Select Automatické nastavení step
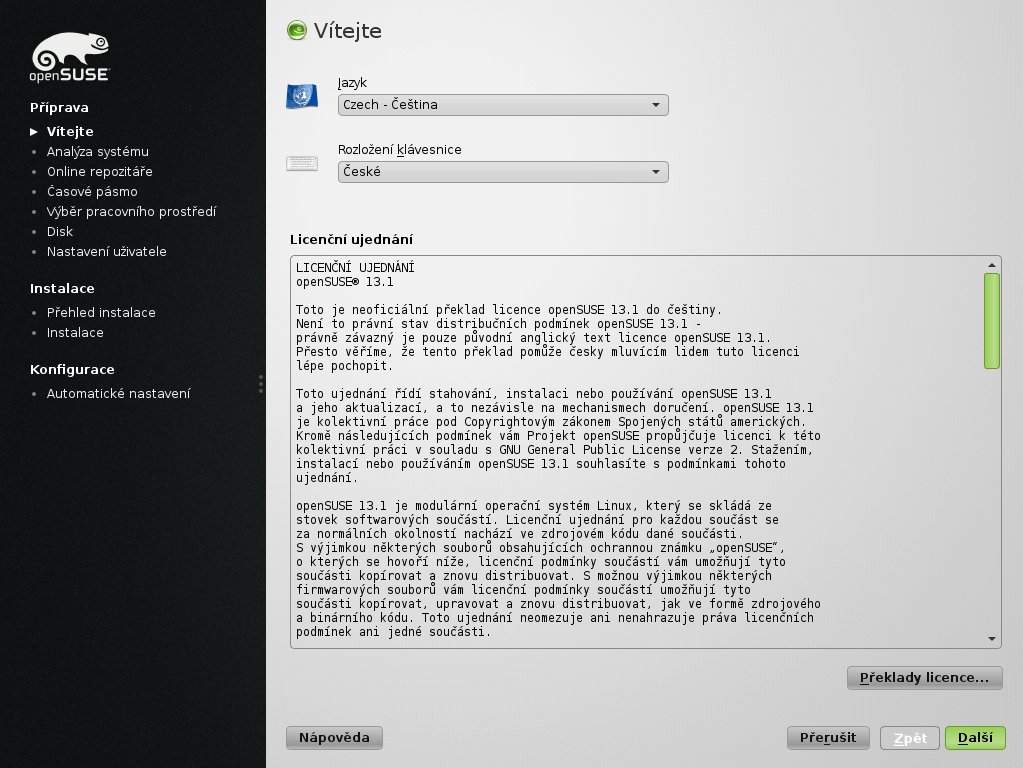The width and height of the screenshot is (1023, 768). (118, 393)
